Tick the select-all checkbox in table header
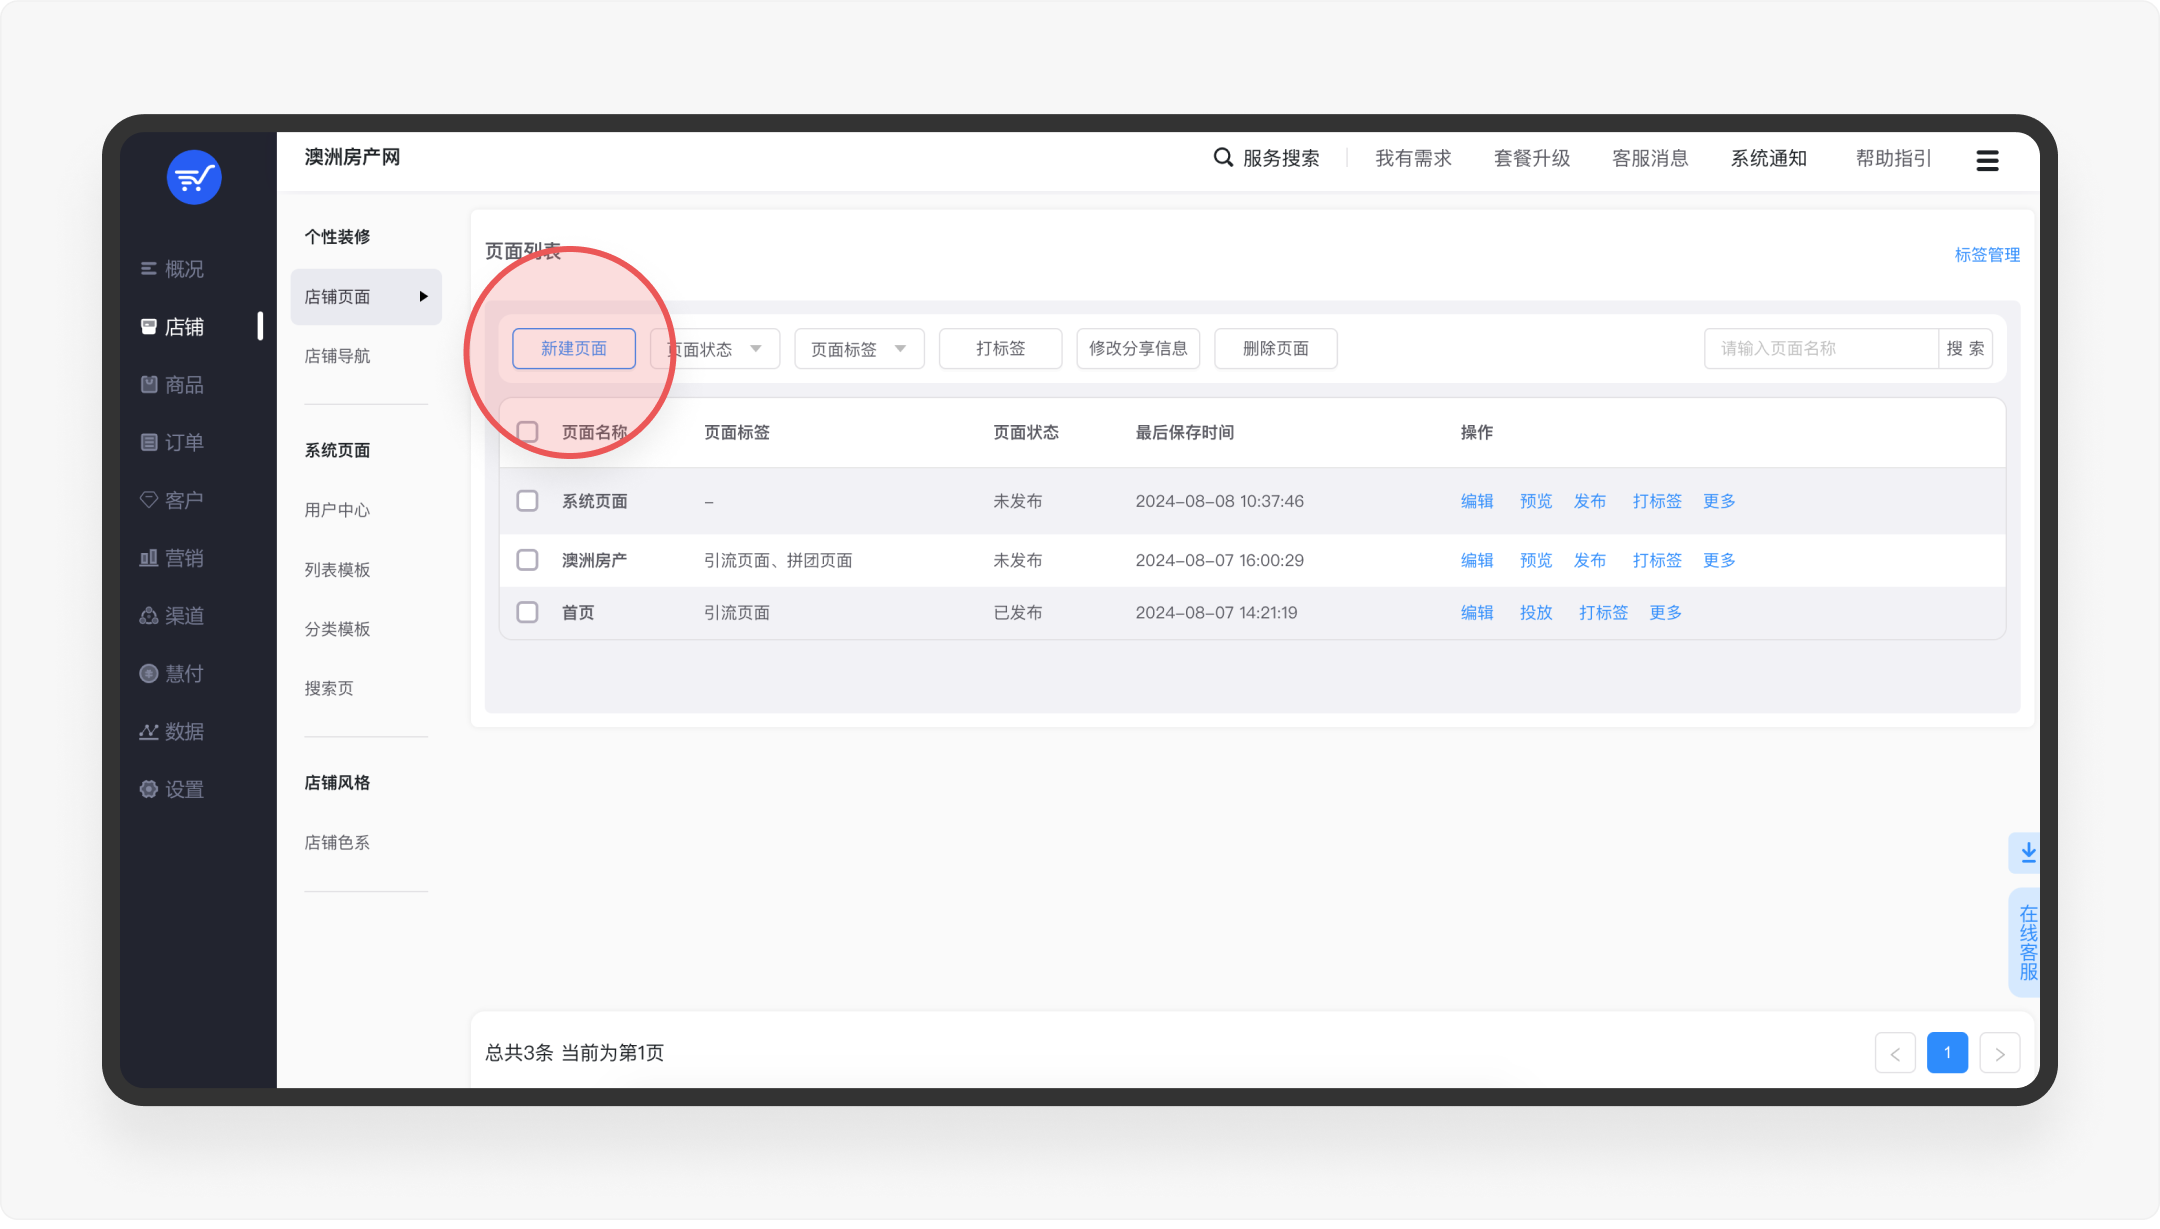Screen dimensions: 2160x1229 527,432
